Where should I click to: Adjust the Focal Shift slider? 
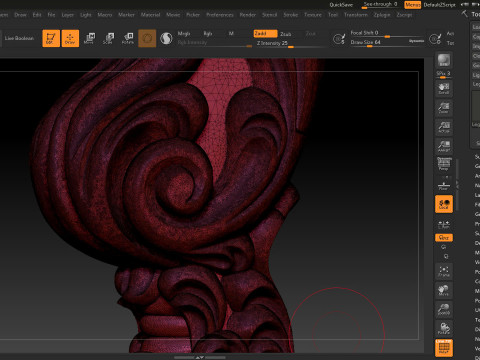(x=387, y=33)
